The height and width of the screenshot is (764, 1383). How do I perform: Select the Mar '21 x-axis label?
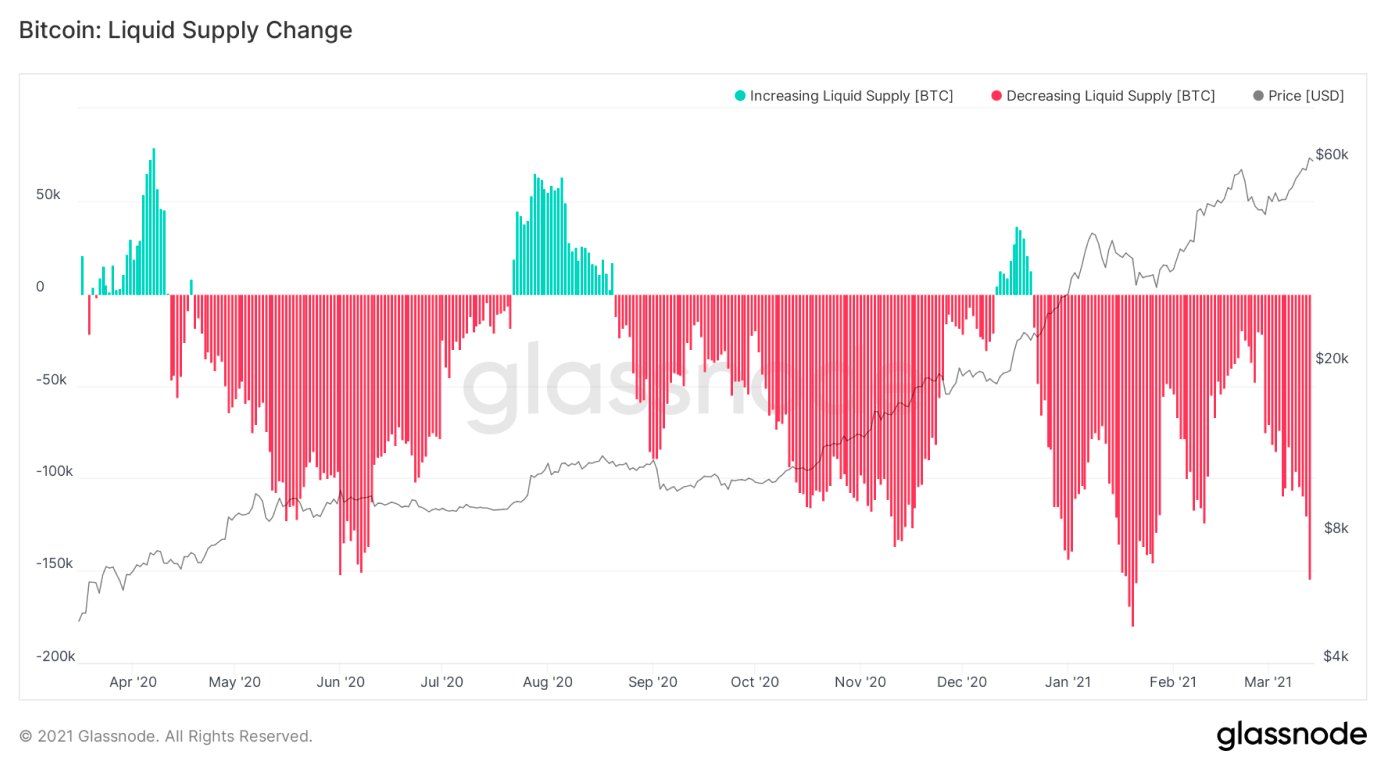(1268, 682)
